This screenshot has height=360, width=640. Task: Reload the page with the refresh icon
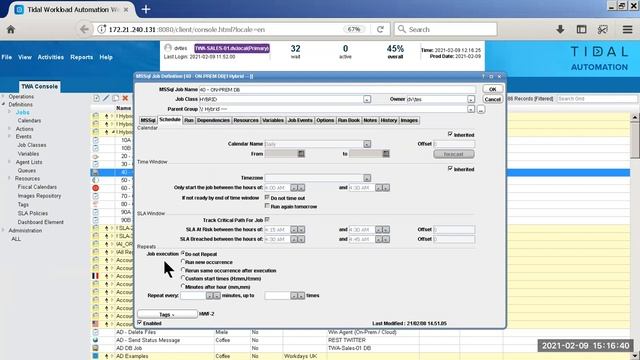tap(380, 29)
